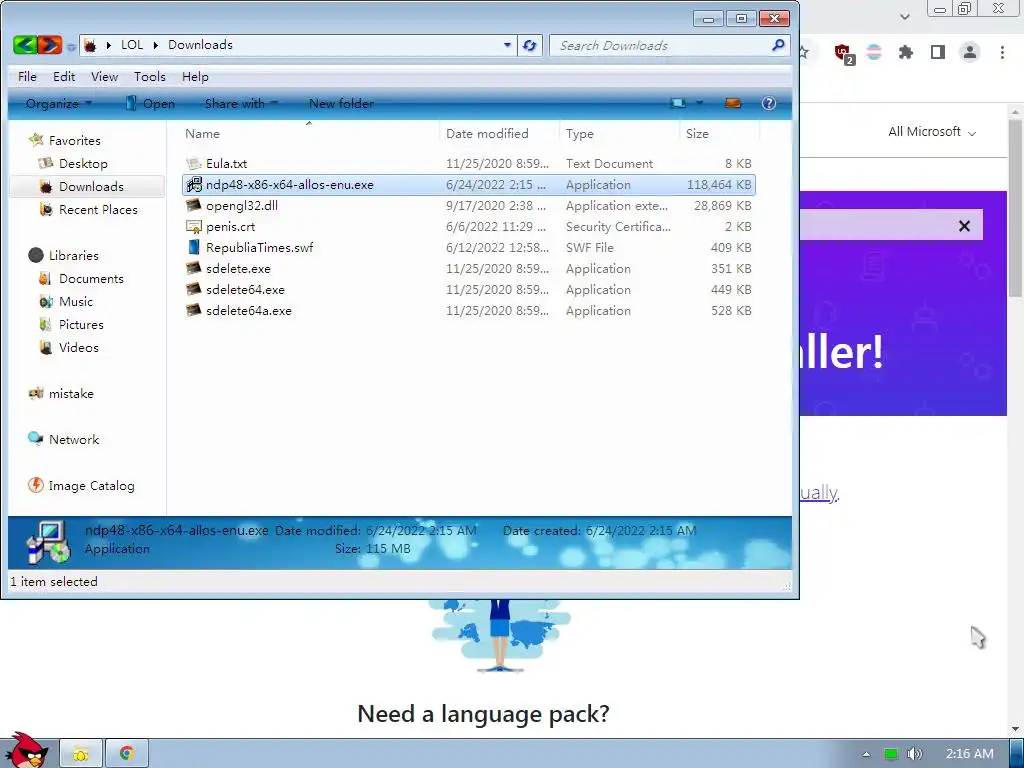This screenshot has height=768, width=1024.
Task: Click the sdelete.exe file icon
Action: pos(193,268)
